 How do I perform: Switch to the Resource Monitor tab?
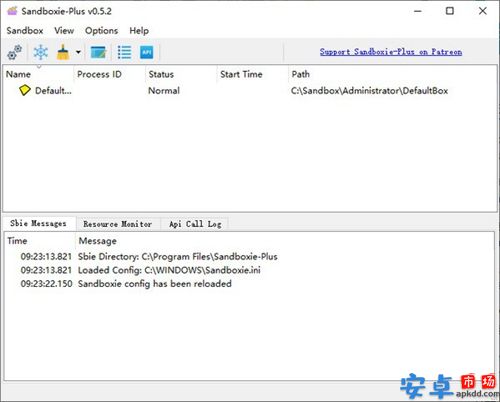[x=118, y=224]
